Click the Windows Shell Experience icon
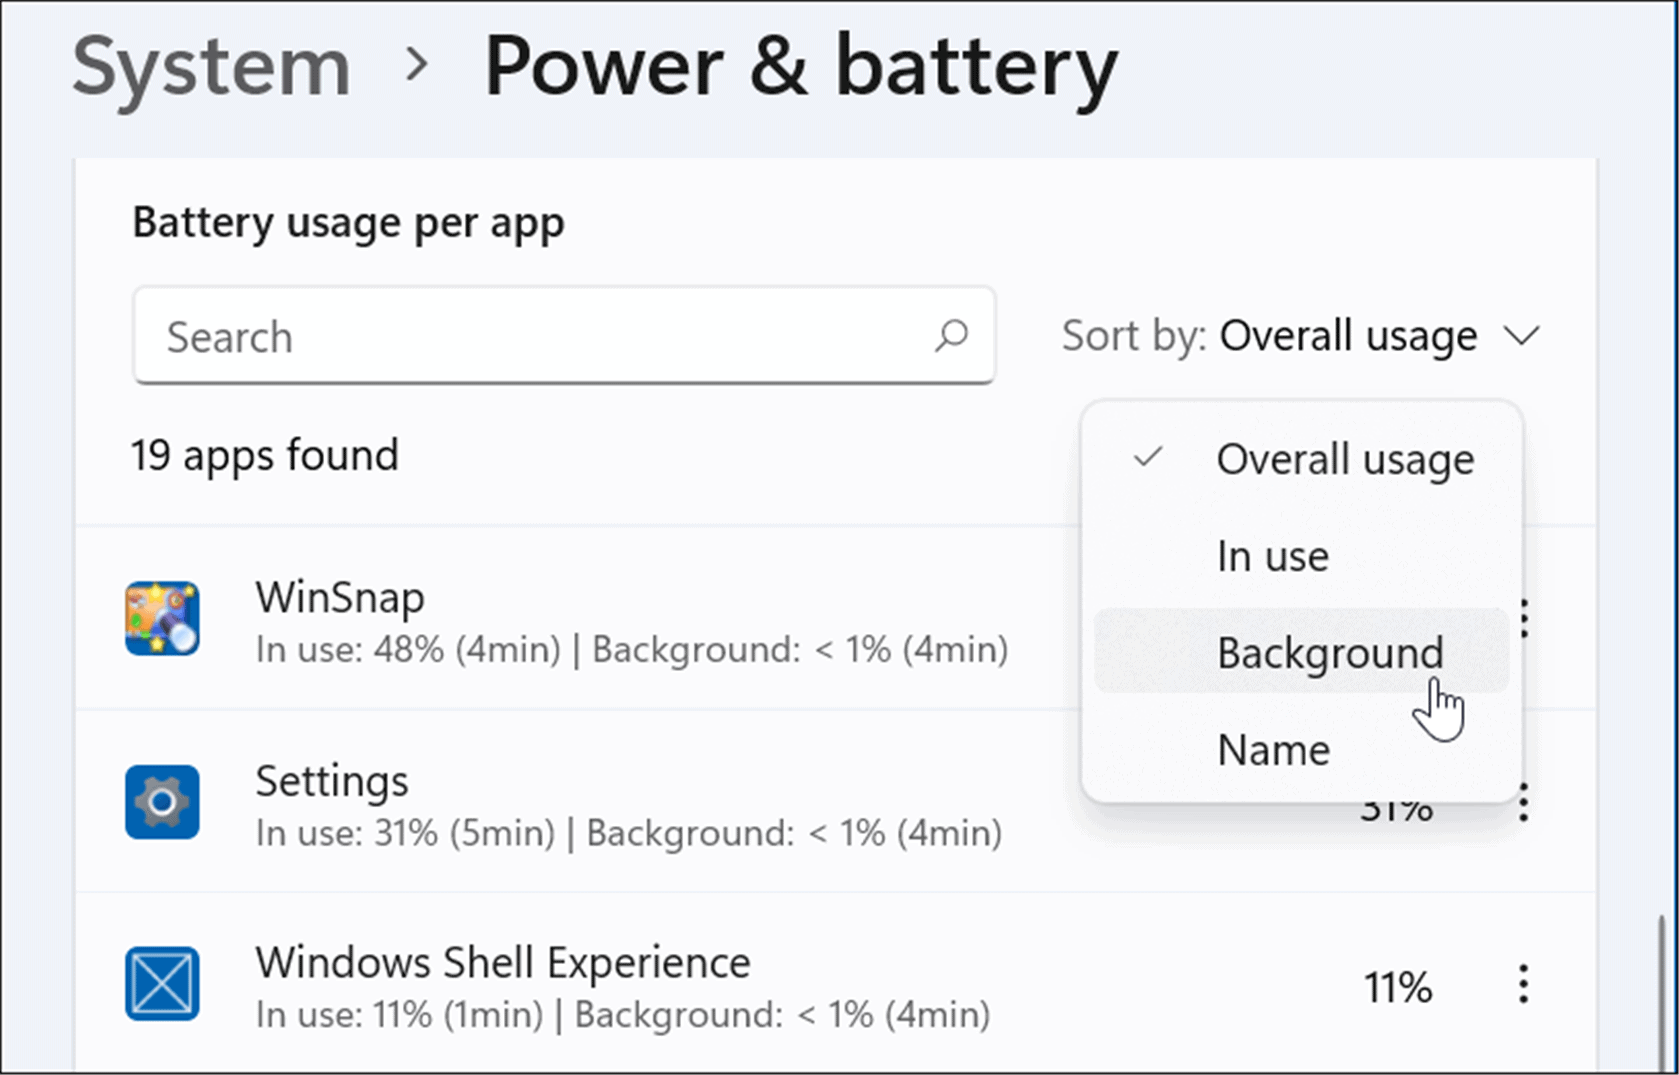1679x1075 pixels. pyautogui.click(x=162, y=984)
